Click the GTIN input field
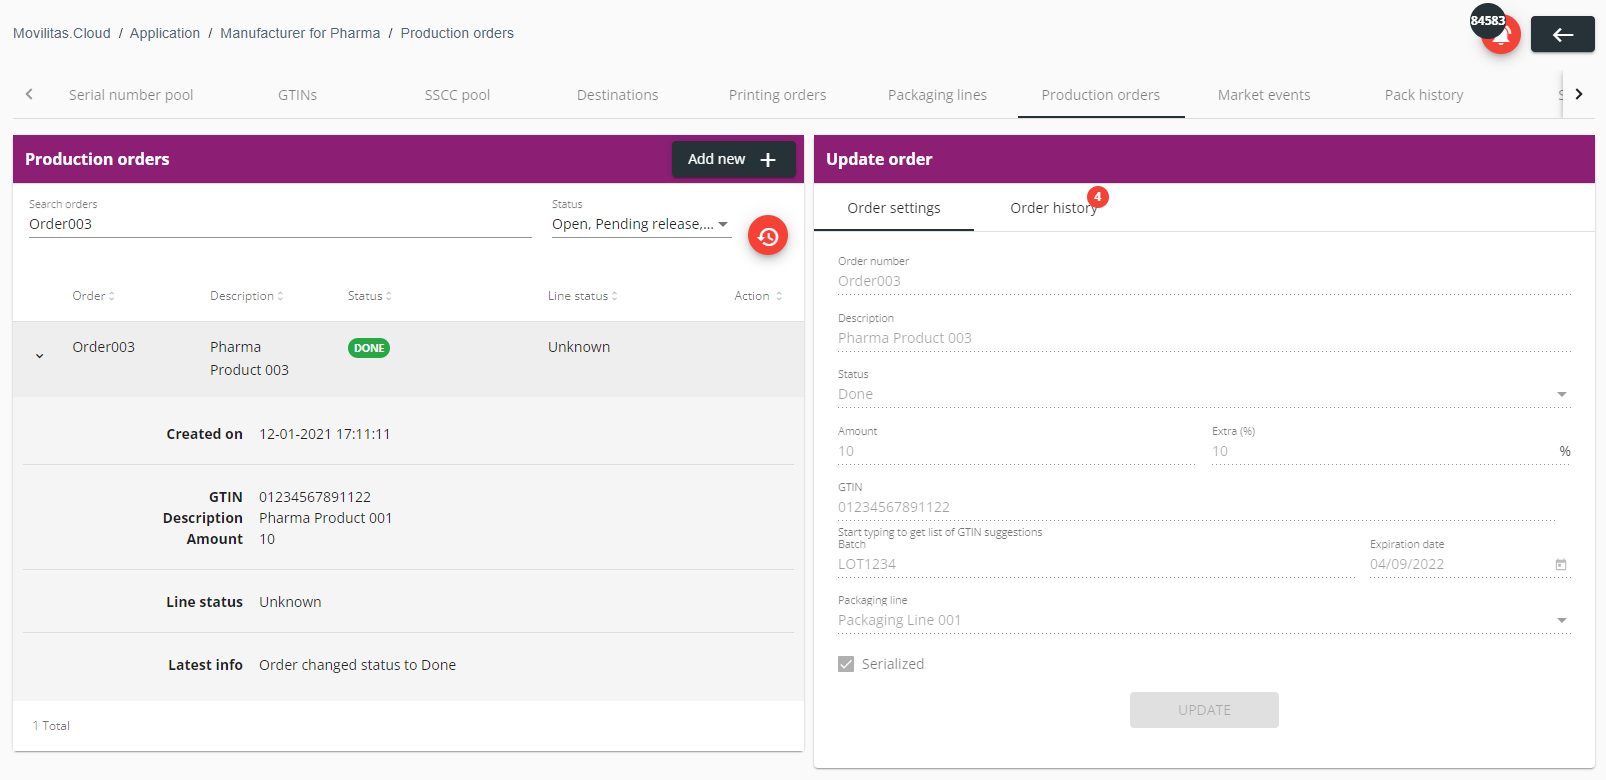1606x780 pixels. point(1196,507)
